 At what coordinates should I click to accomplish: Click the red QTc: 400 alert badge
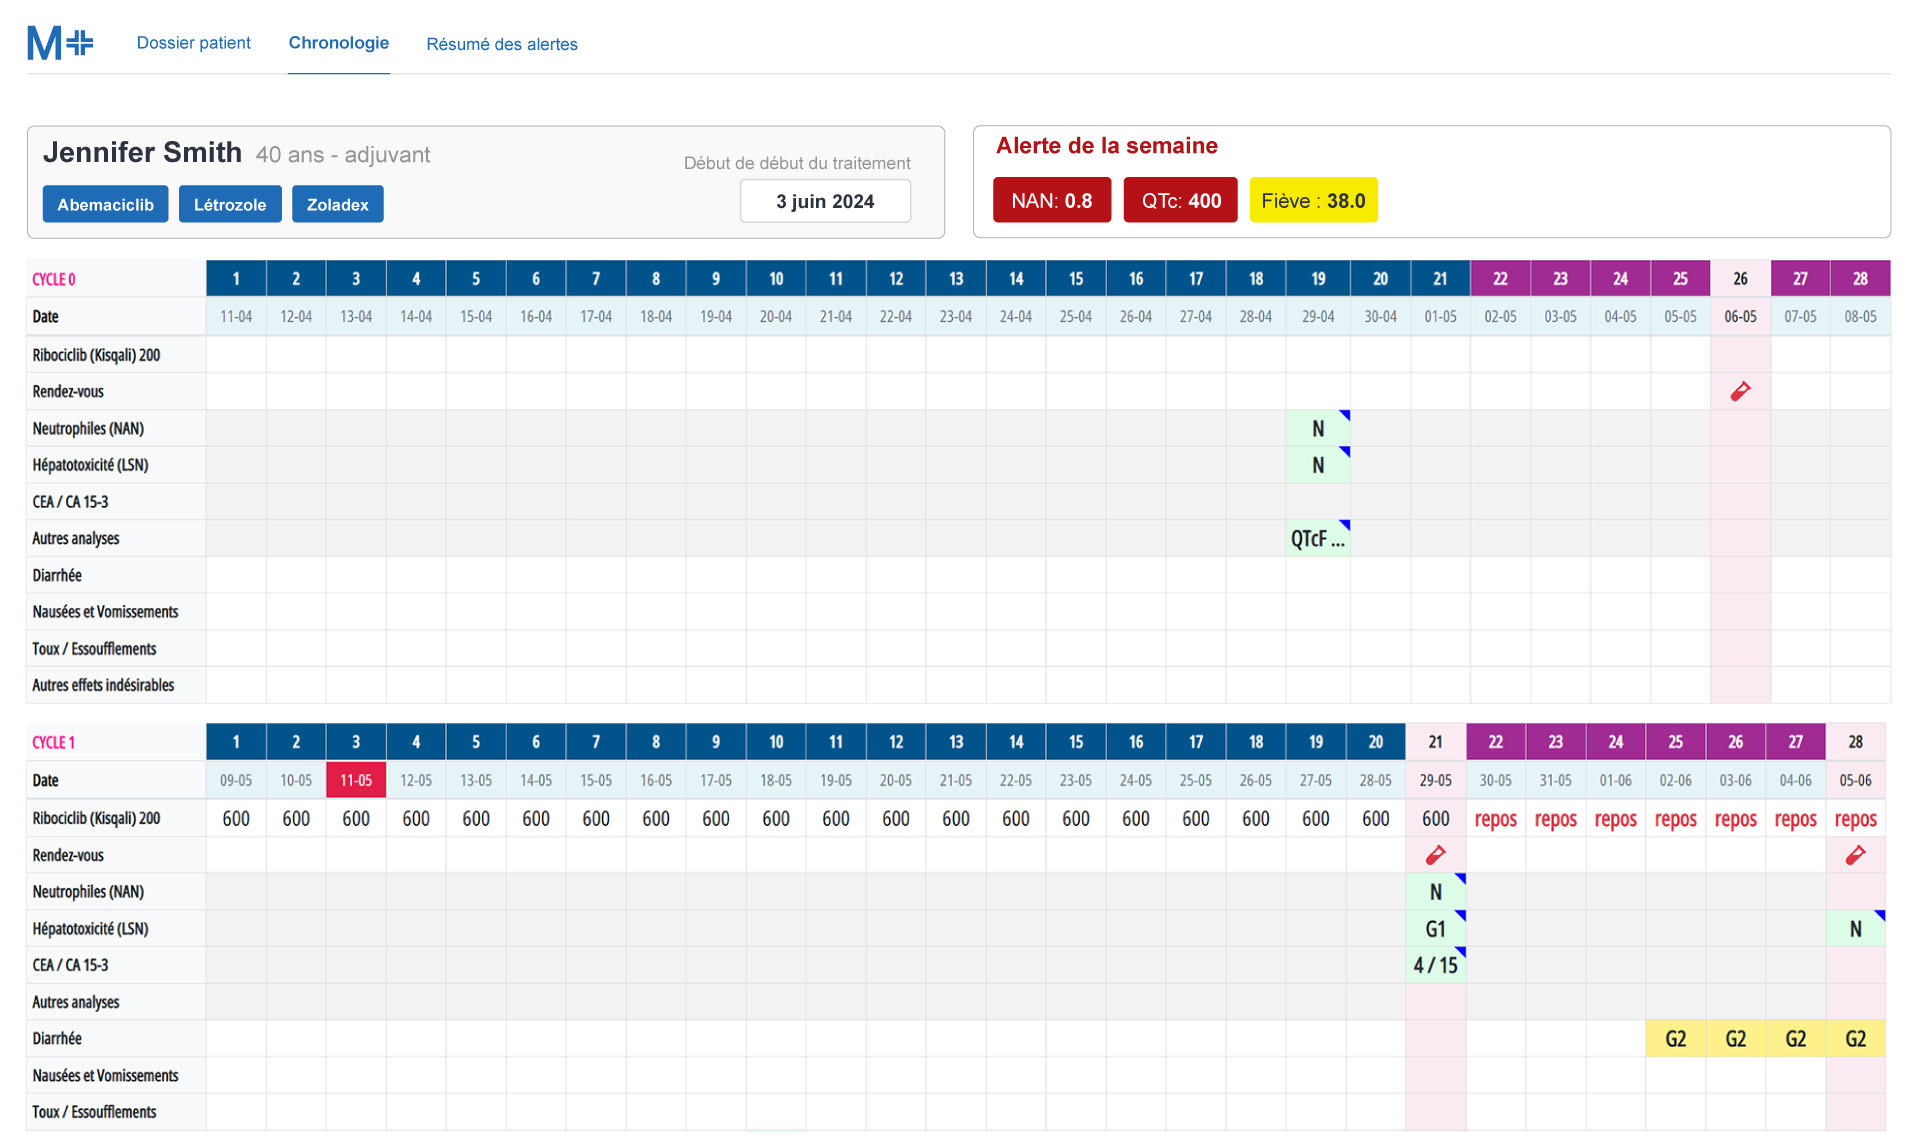pyautogui.click(x=1180, y=200)
